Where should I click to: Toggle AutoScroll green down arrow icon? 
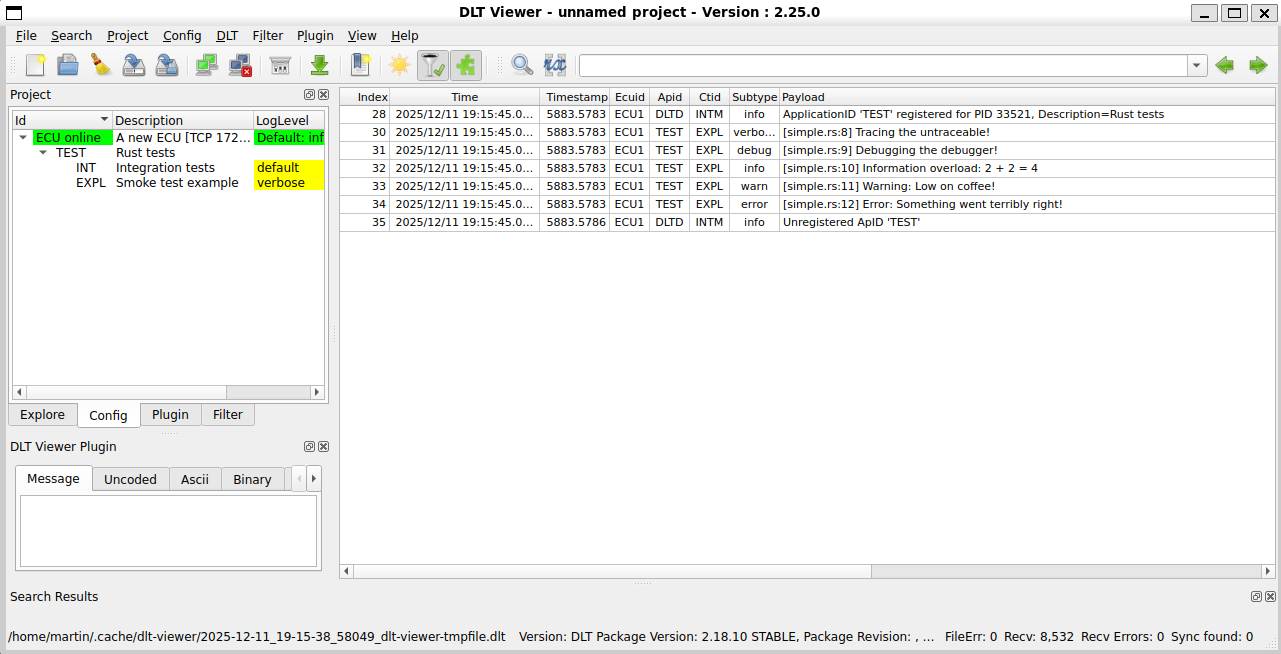pyautogui.click(x=320, y=66)
